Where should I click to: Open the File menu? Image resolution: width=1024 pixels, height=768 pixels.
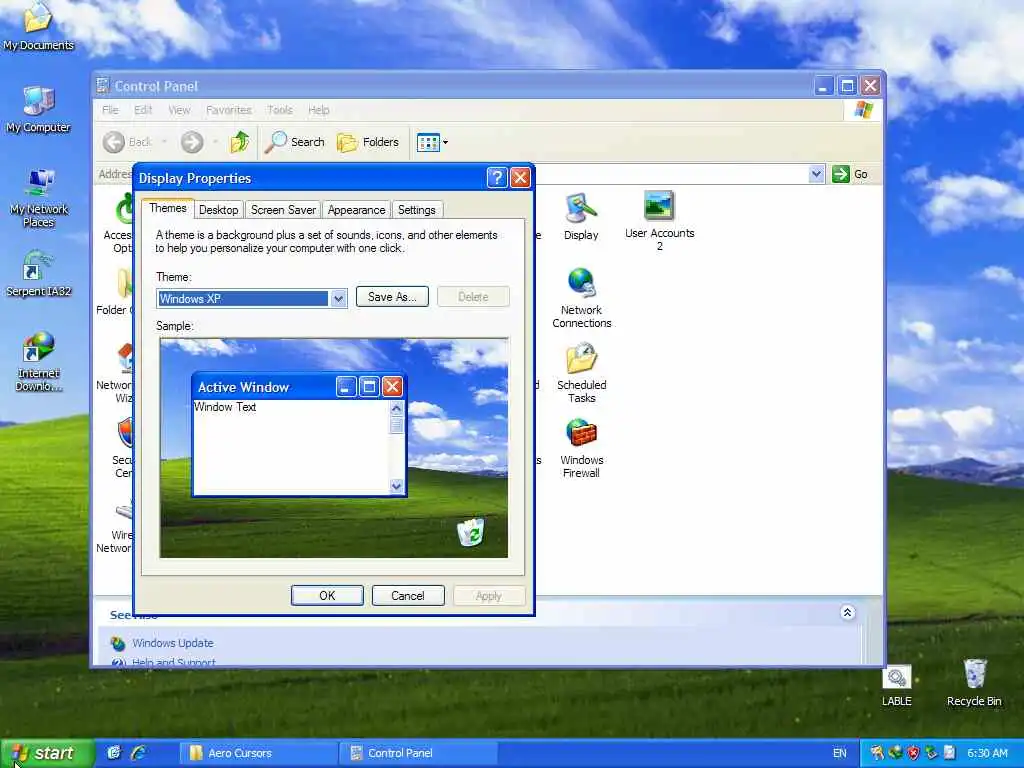tap(110, 110)
